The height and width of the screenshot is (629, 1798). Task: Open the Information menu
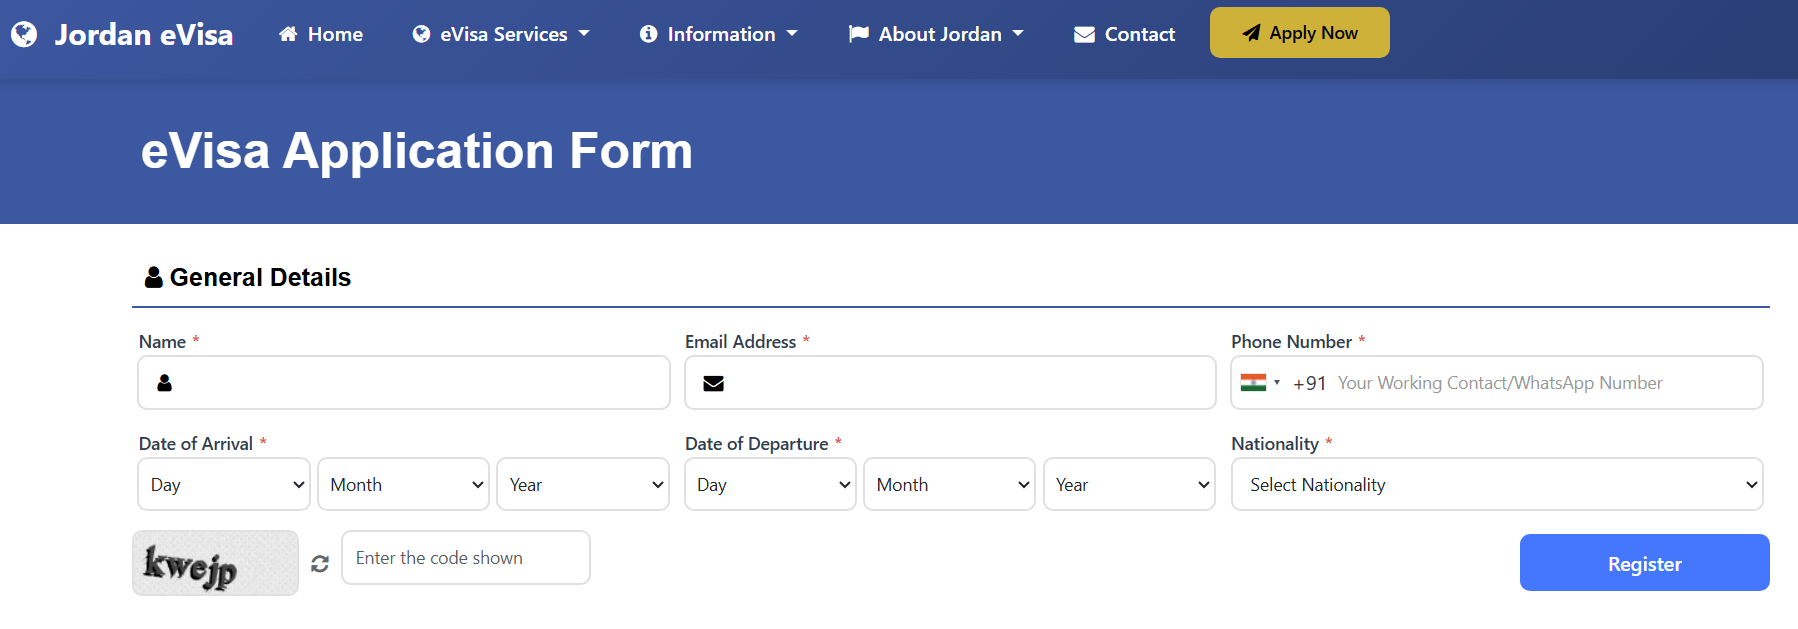(719, 34)
